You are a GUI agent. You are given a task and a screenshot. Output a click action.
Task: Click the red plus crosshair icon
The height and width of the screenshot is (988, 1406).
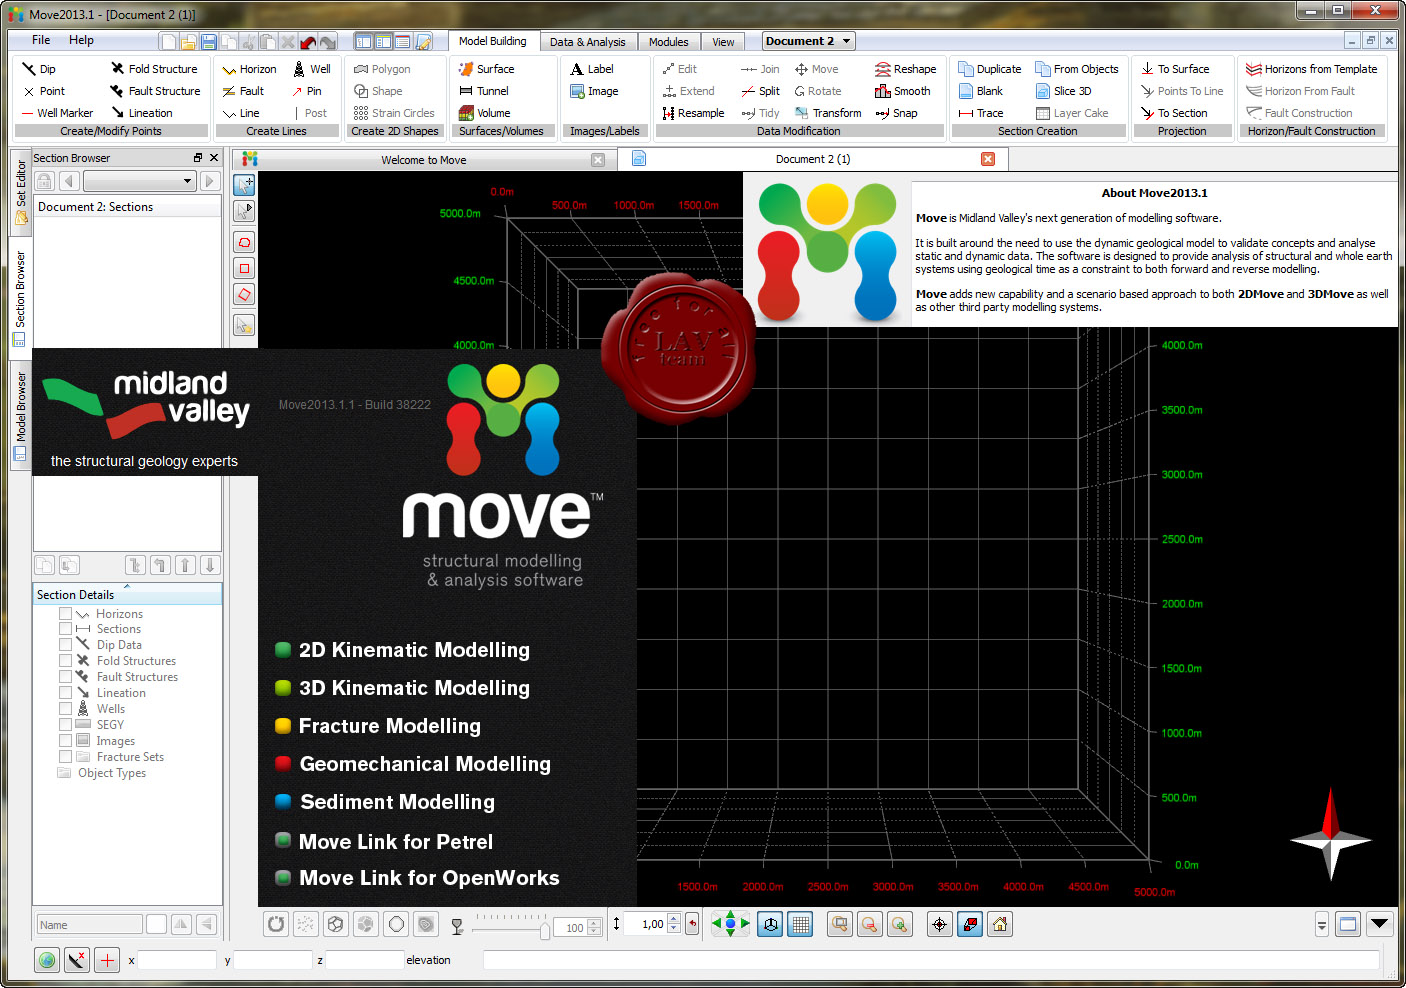coord(107,960)
